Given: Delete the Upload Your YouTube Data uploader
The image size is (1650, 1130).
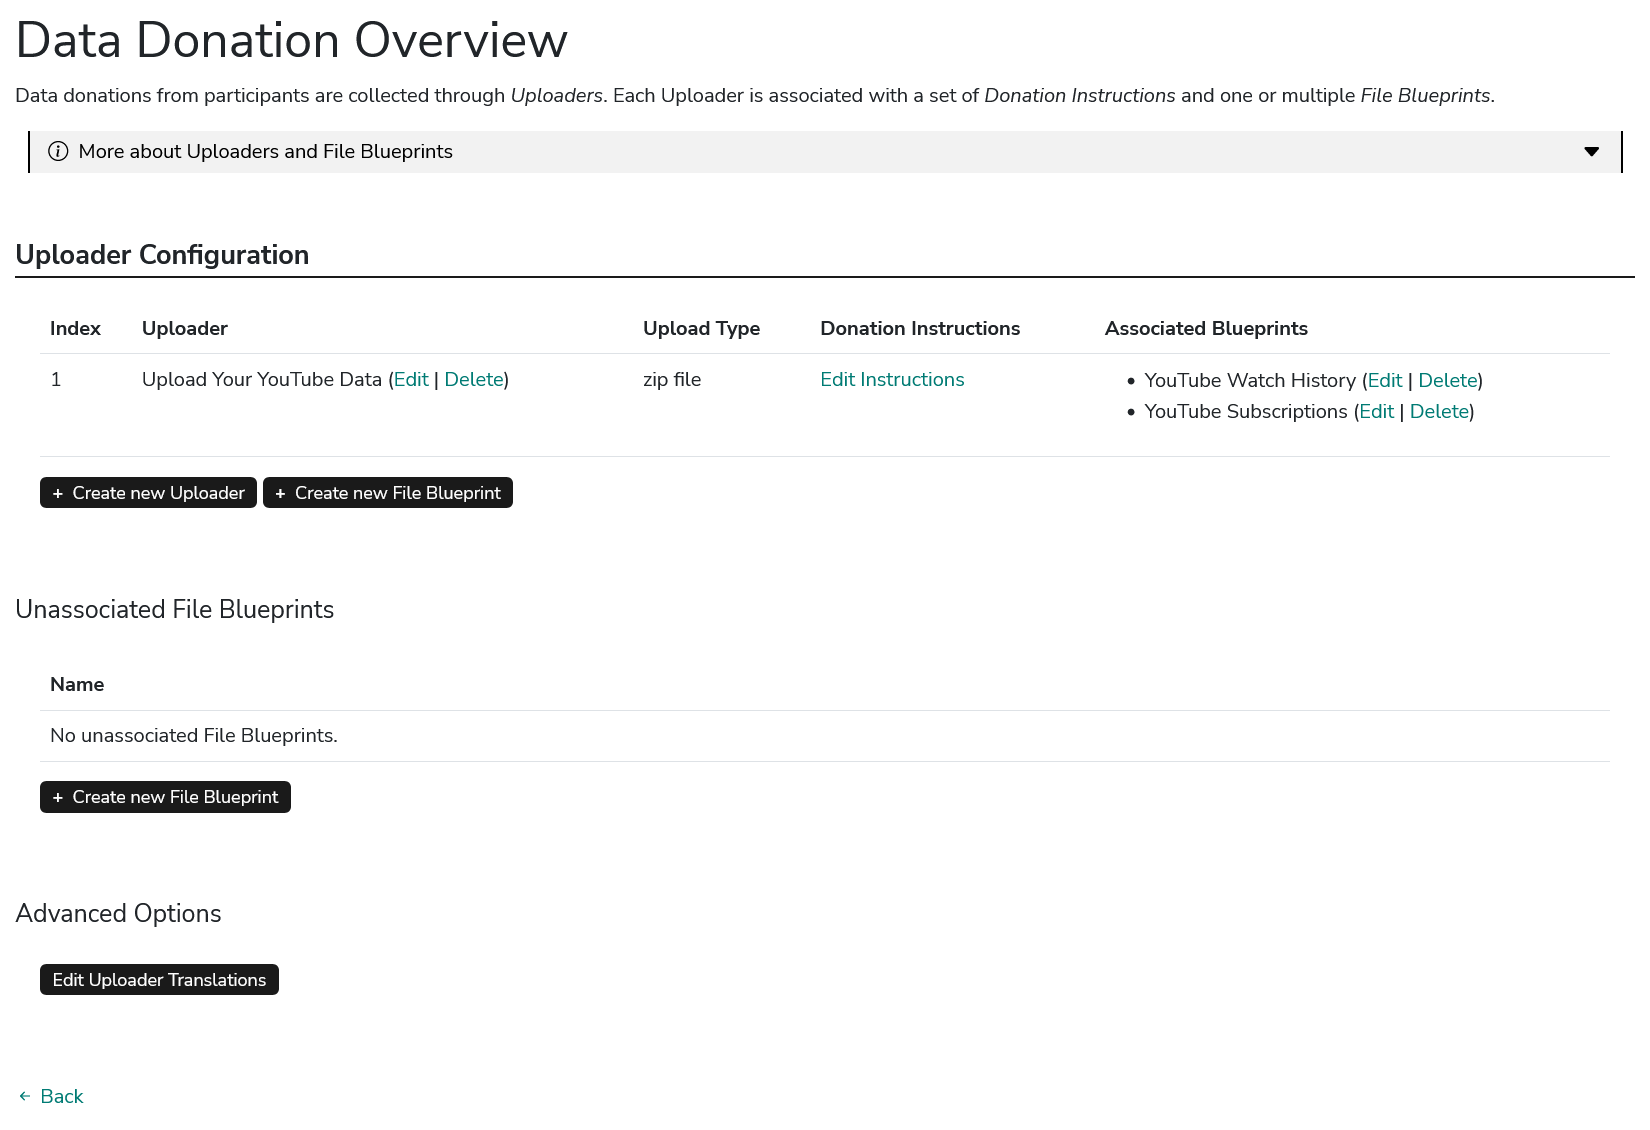Looking at the screenshot, I should [474, 379].
